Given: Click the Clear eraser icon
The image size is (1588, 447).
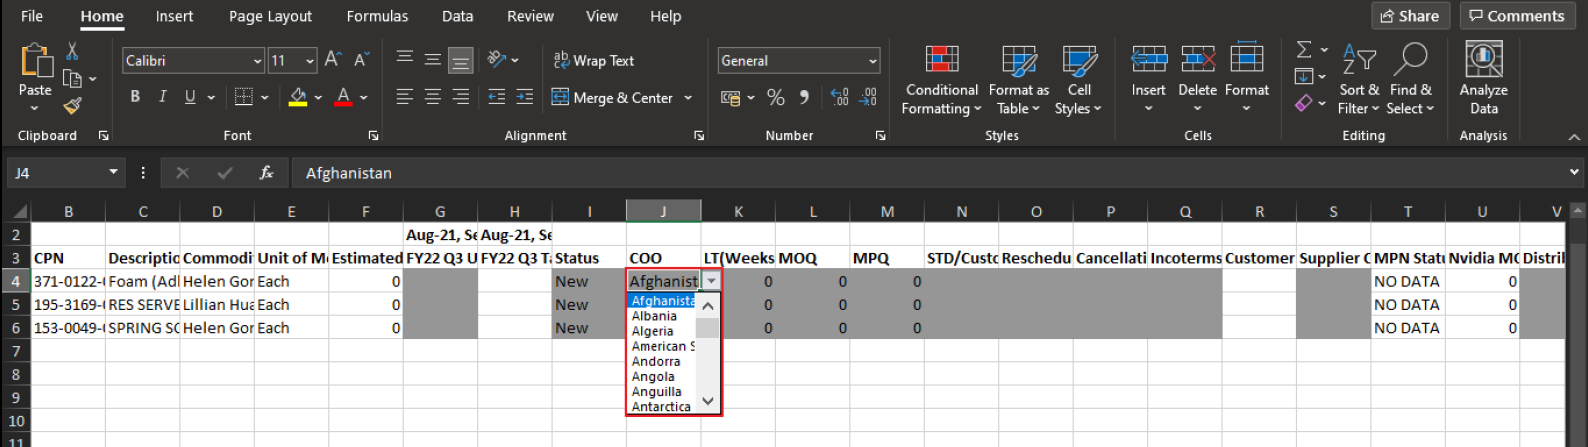Looking at the screenshot, I should tap(1304, 103).
